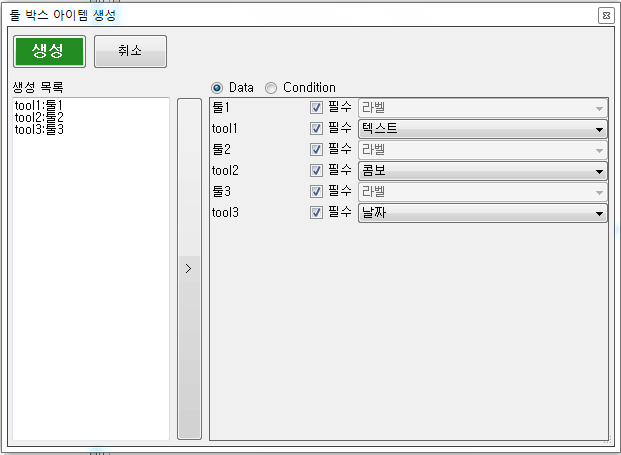621x455 pixels.
Task: Close the 툴 박스 아이템 생성 dialog
Action: click(x=606, y=15)
